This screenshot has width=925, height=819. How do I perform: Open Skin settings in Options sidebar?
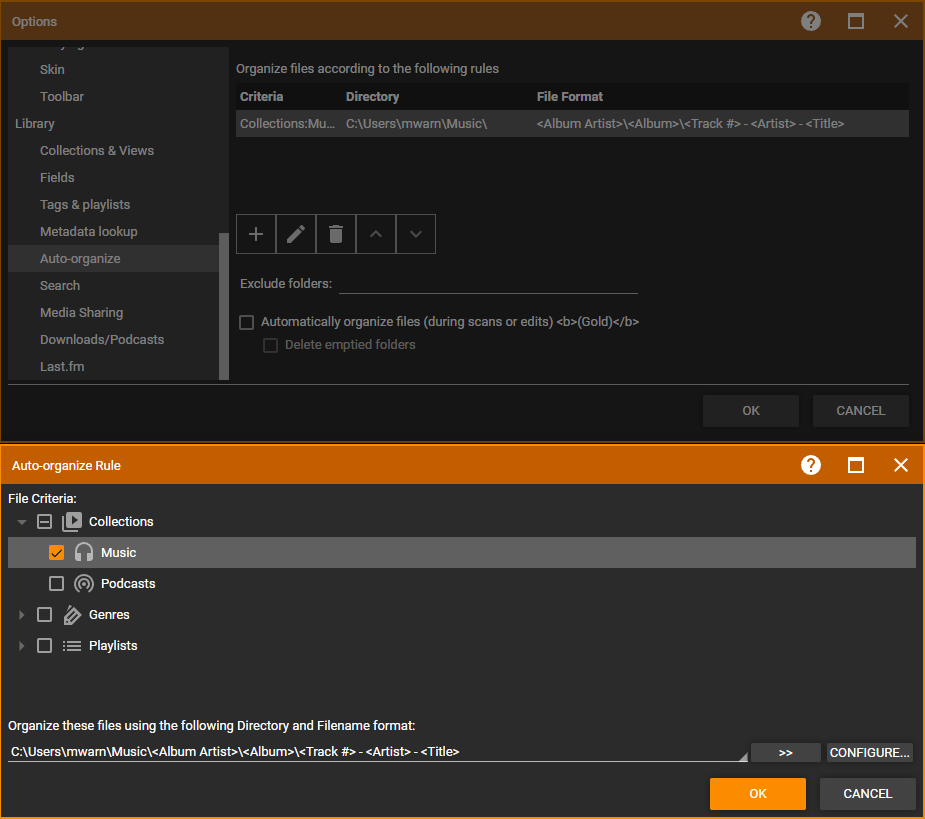point(53,70)
